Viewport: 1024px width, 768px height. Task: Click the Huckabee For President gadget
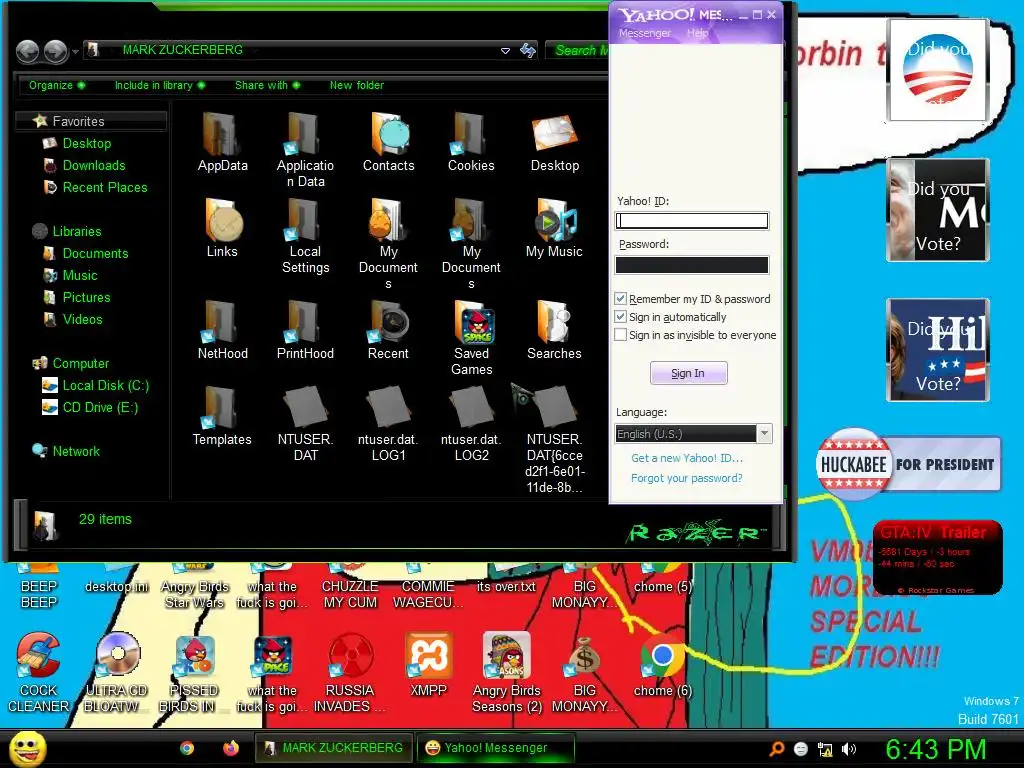908,464
